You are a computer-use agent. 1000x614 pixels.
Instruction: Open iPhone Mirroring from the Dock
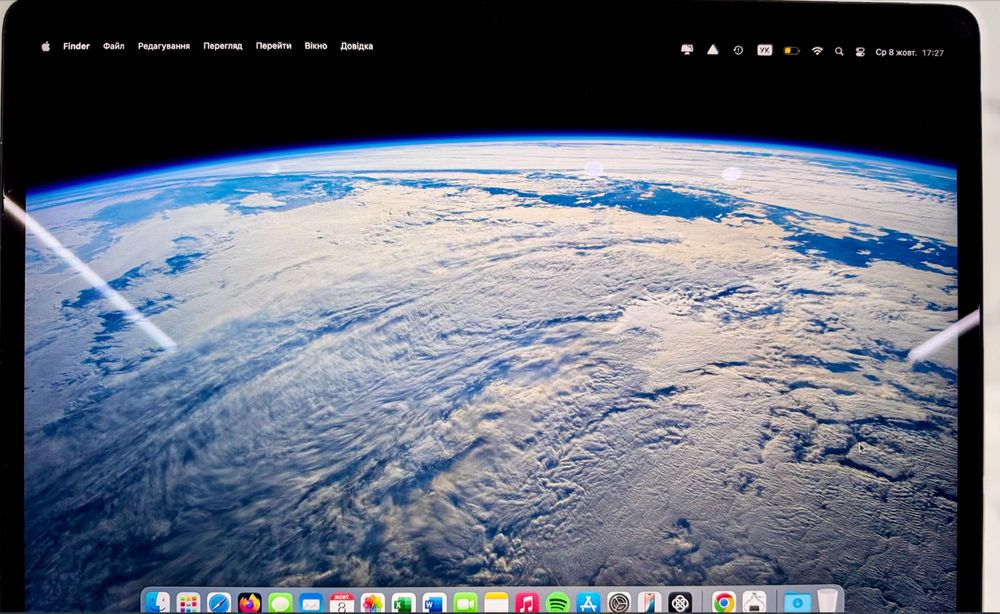[x=649, y=603]
